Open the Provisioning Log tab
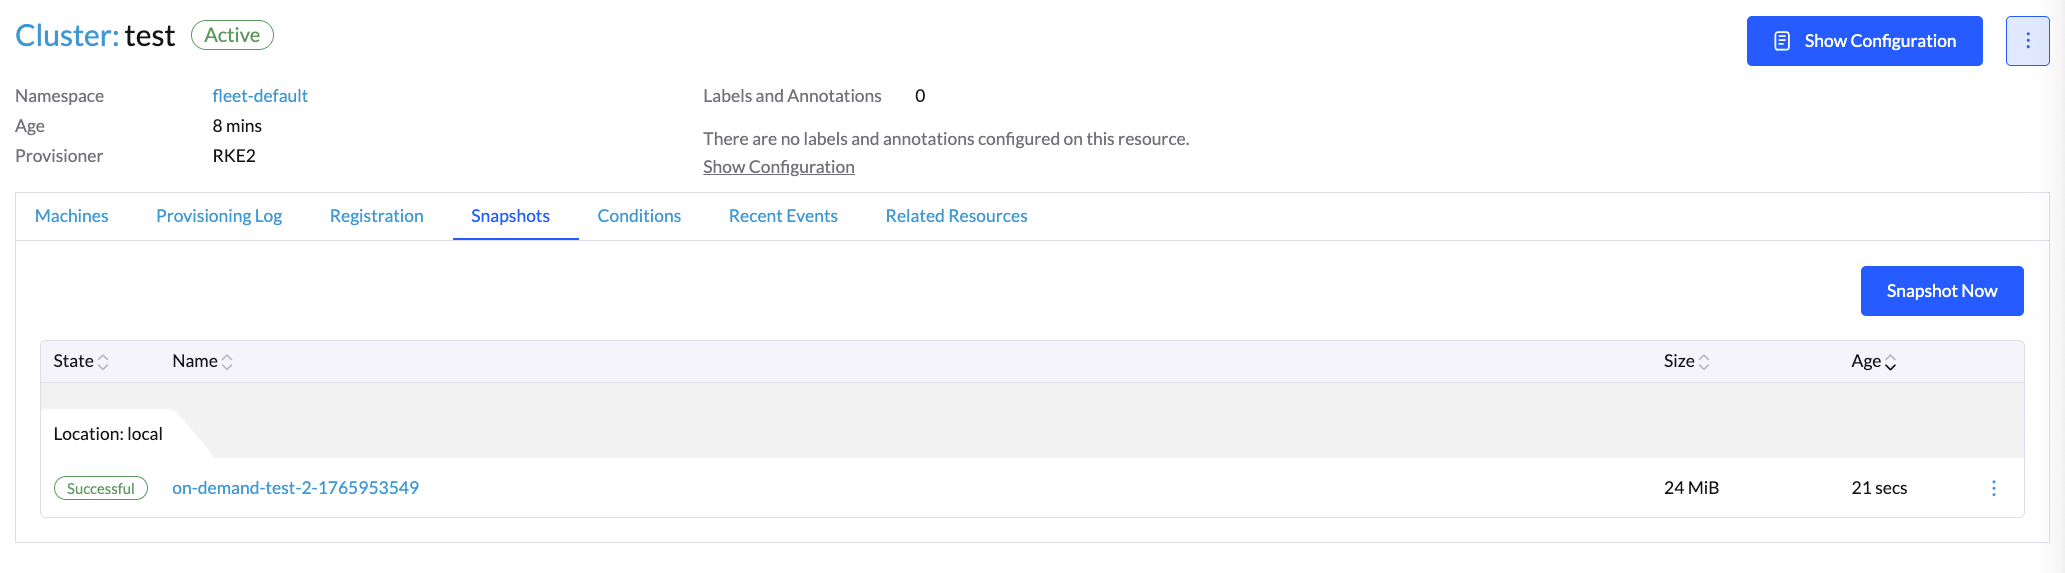This screenshot has width=2065, height=573. tap(219, 216)
